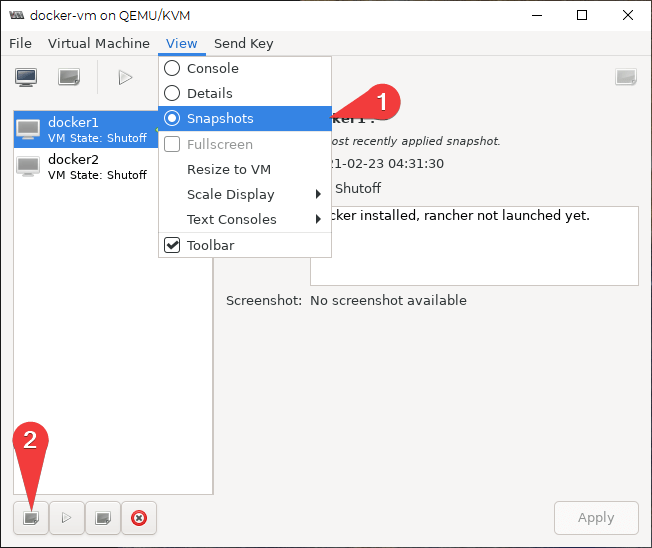Open the Send Key menu
This screenshot has width=652, height=548.
point(244,44)
